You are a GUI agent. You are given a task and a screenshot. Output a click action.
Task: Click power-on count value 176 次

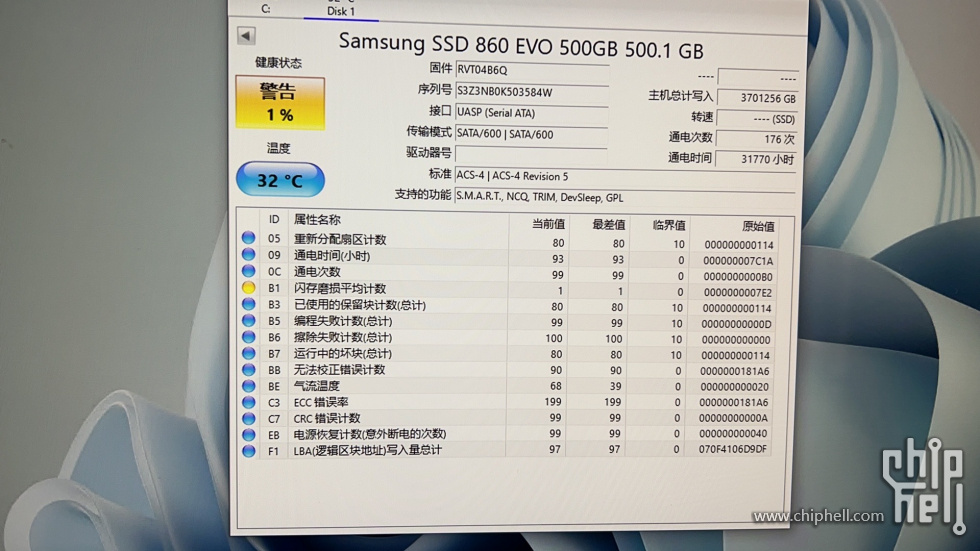(756, 139)
